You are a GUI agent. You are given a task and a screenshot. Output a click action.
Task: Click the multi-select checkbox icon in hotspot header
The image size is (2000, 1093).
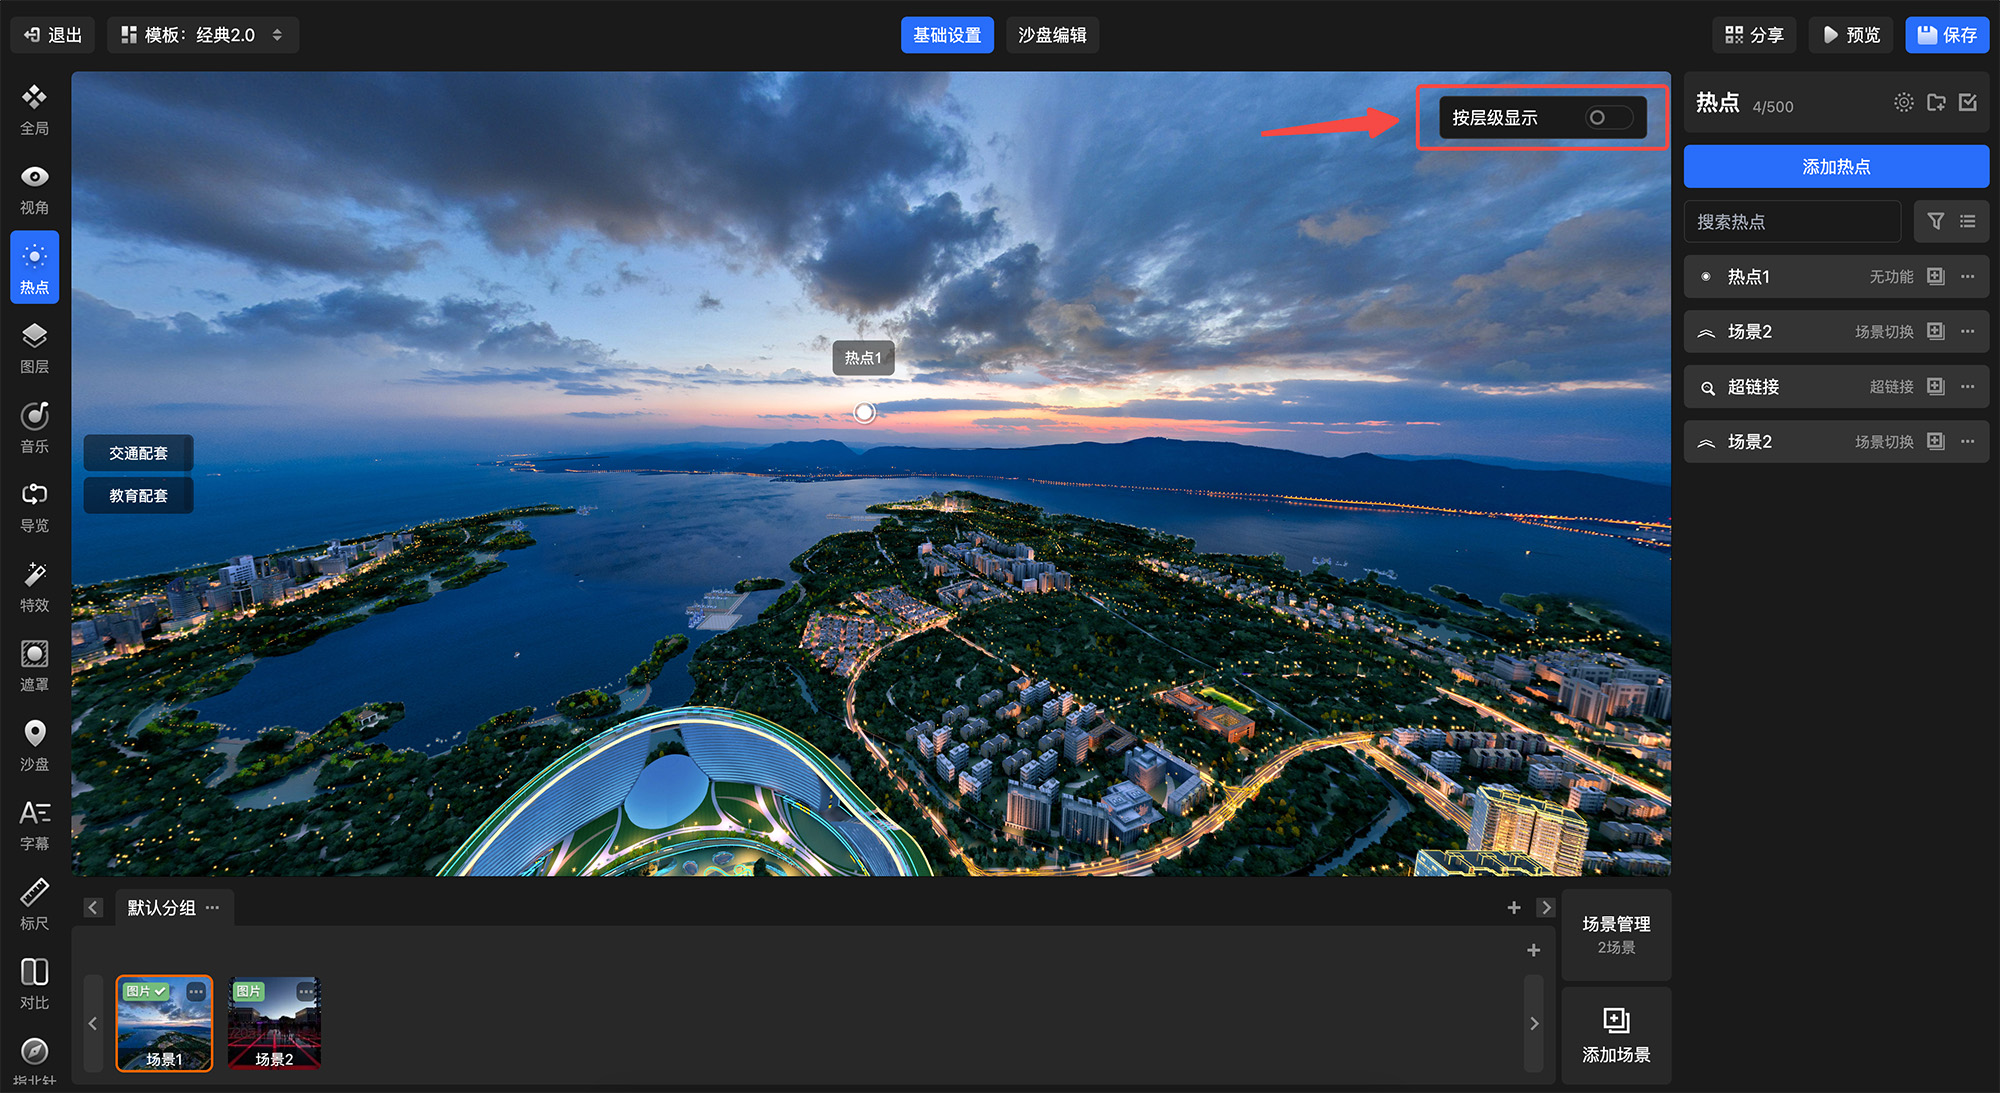[1968, 103]
